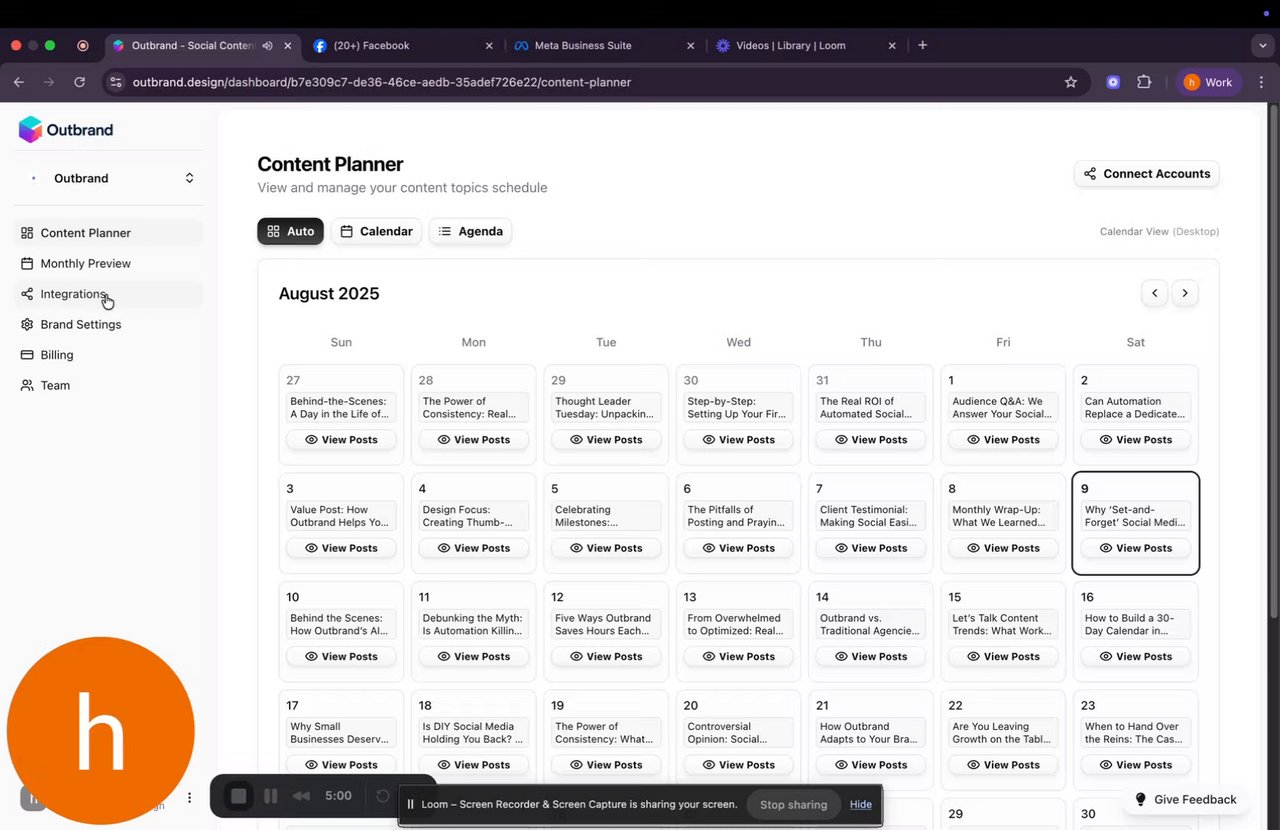Pause the Loom recording
1280x830 pixels.
[x=270, y=796]
